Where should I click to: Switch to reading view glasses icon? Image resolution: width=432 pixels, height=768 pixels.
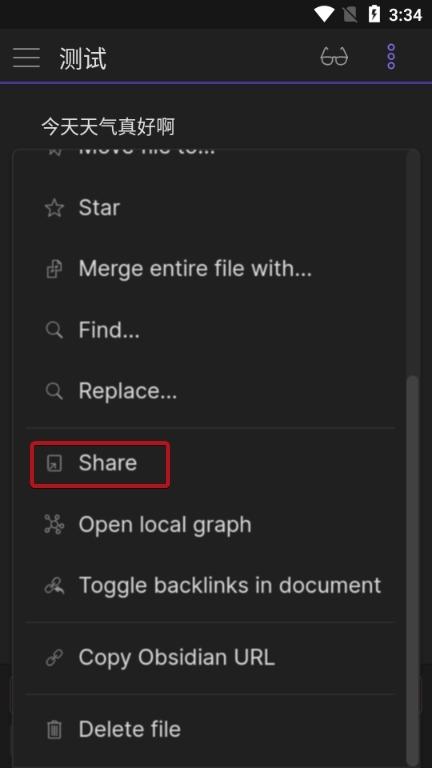click(334, 57)
